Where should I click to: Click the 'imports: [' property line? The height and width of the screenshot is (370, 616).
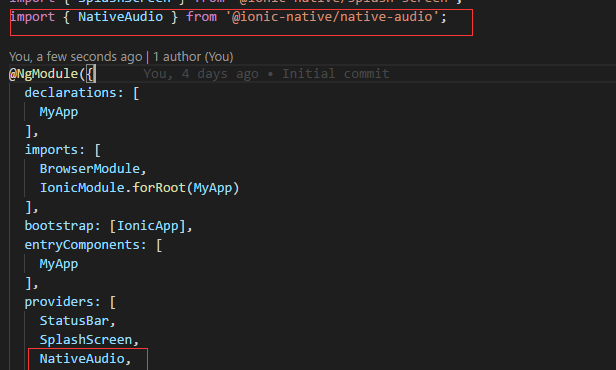coord(62,150)
